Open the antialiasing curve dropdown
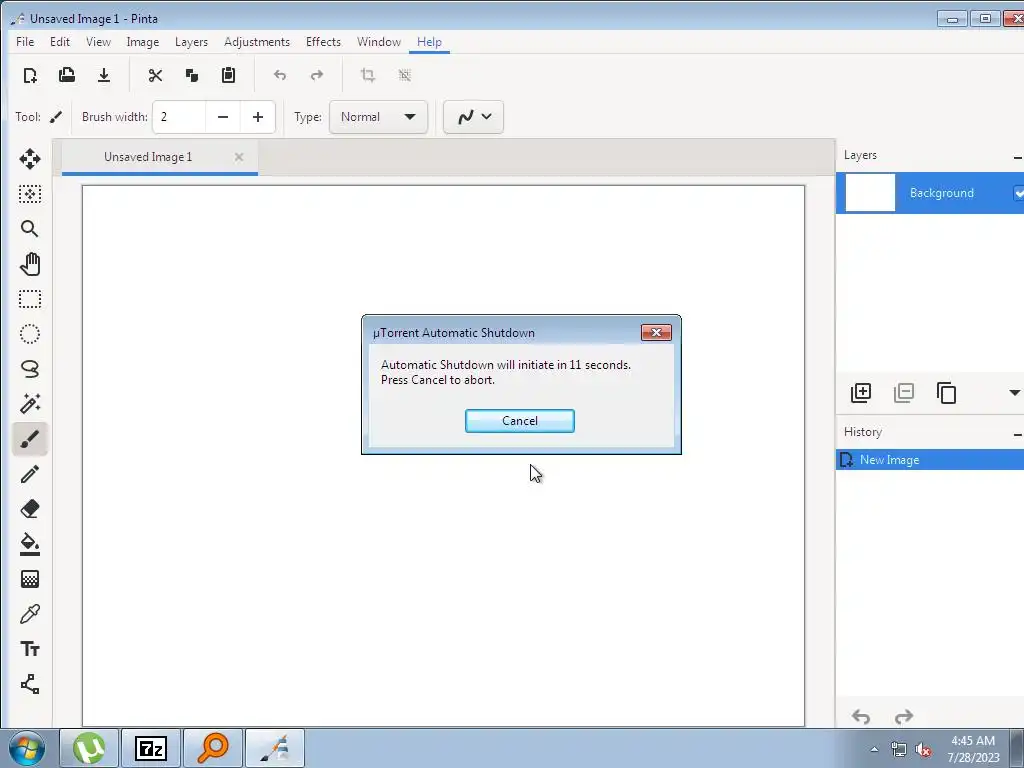This screenshot has height=768, width=1024. tap(473, 117)
